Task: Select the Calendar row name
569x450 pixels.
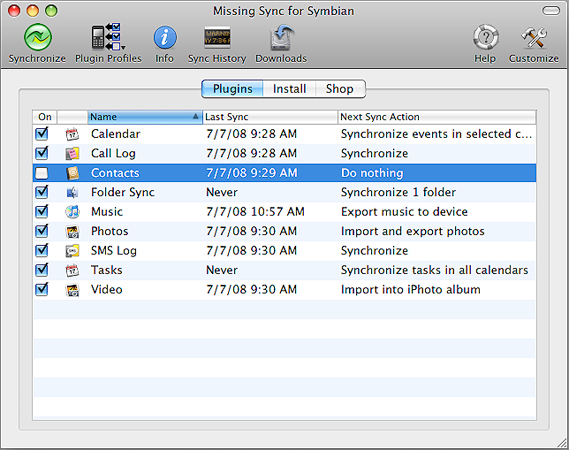Action: (115, 134)
